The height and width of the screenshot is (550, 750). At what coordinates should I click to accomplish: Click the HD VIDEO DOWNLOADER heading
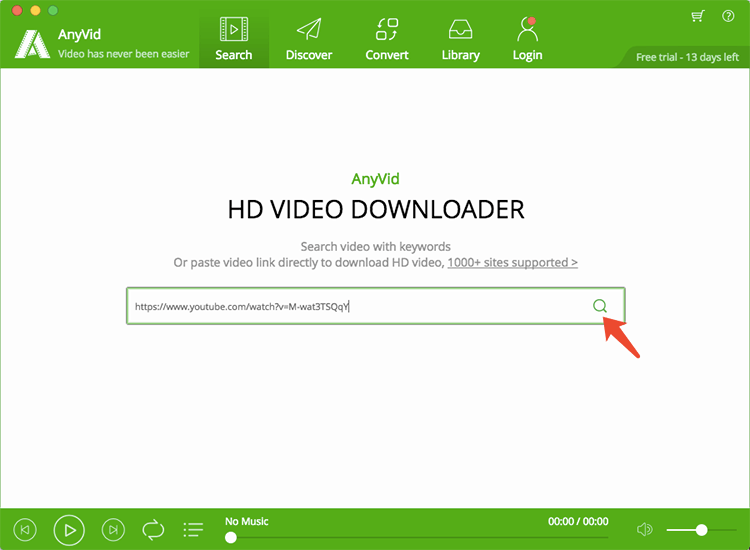[x=376, y=209]
